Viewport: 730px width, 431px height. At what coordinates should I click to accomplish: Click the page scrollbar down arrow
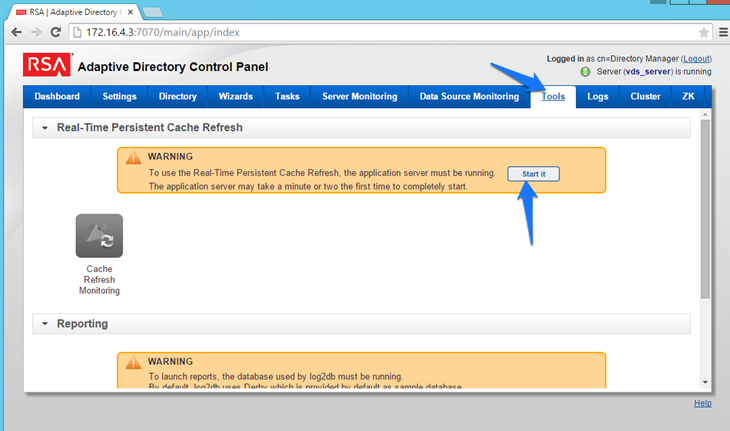coord(705,382)
